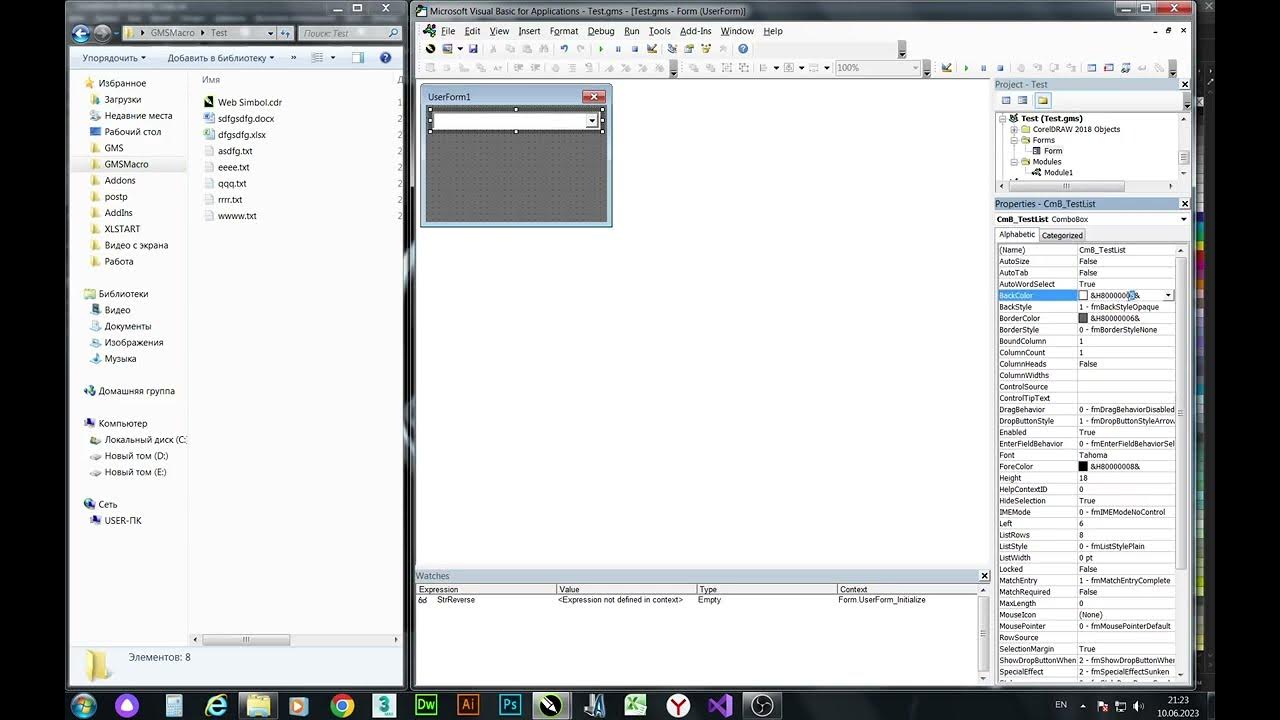
Task: Click the Debug toolbar Design Mode icon
Action: click(946, 68)
